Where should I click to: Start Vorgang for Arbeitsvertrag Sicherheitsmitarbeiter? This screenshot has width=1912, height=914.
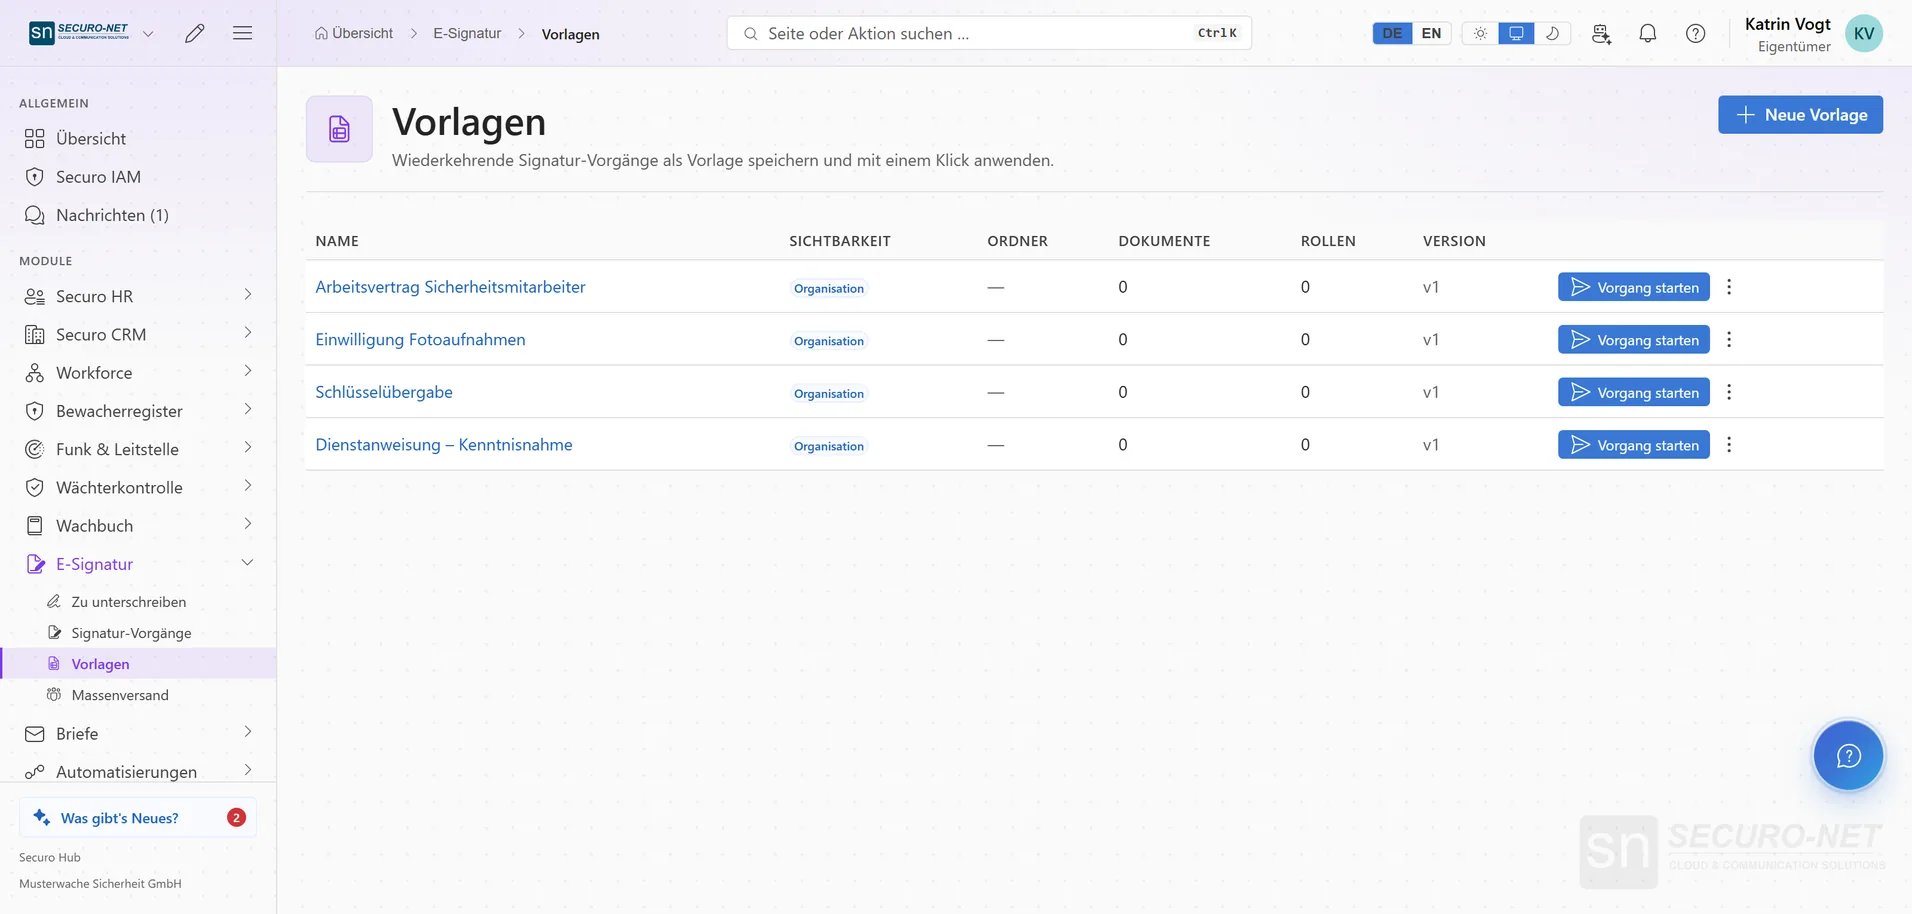1634,287
